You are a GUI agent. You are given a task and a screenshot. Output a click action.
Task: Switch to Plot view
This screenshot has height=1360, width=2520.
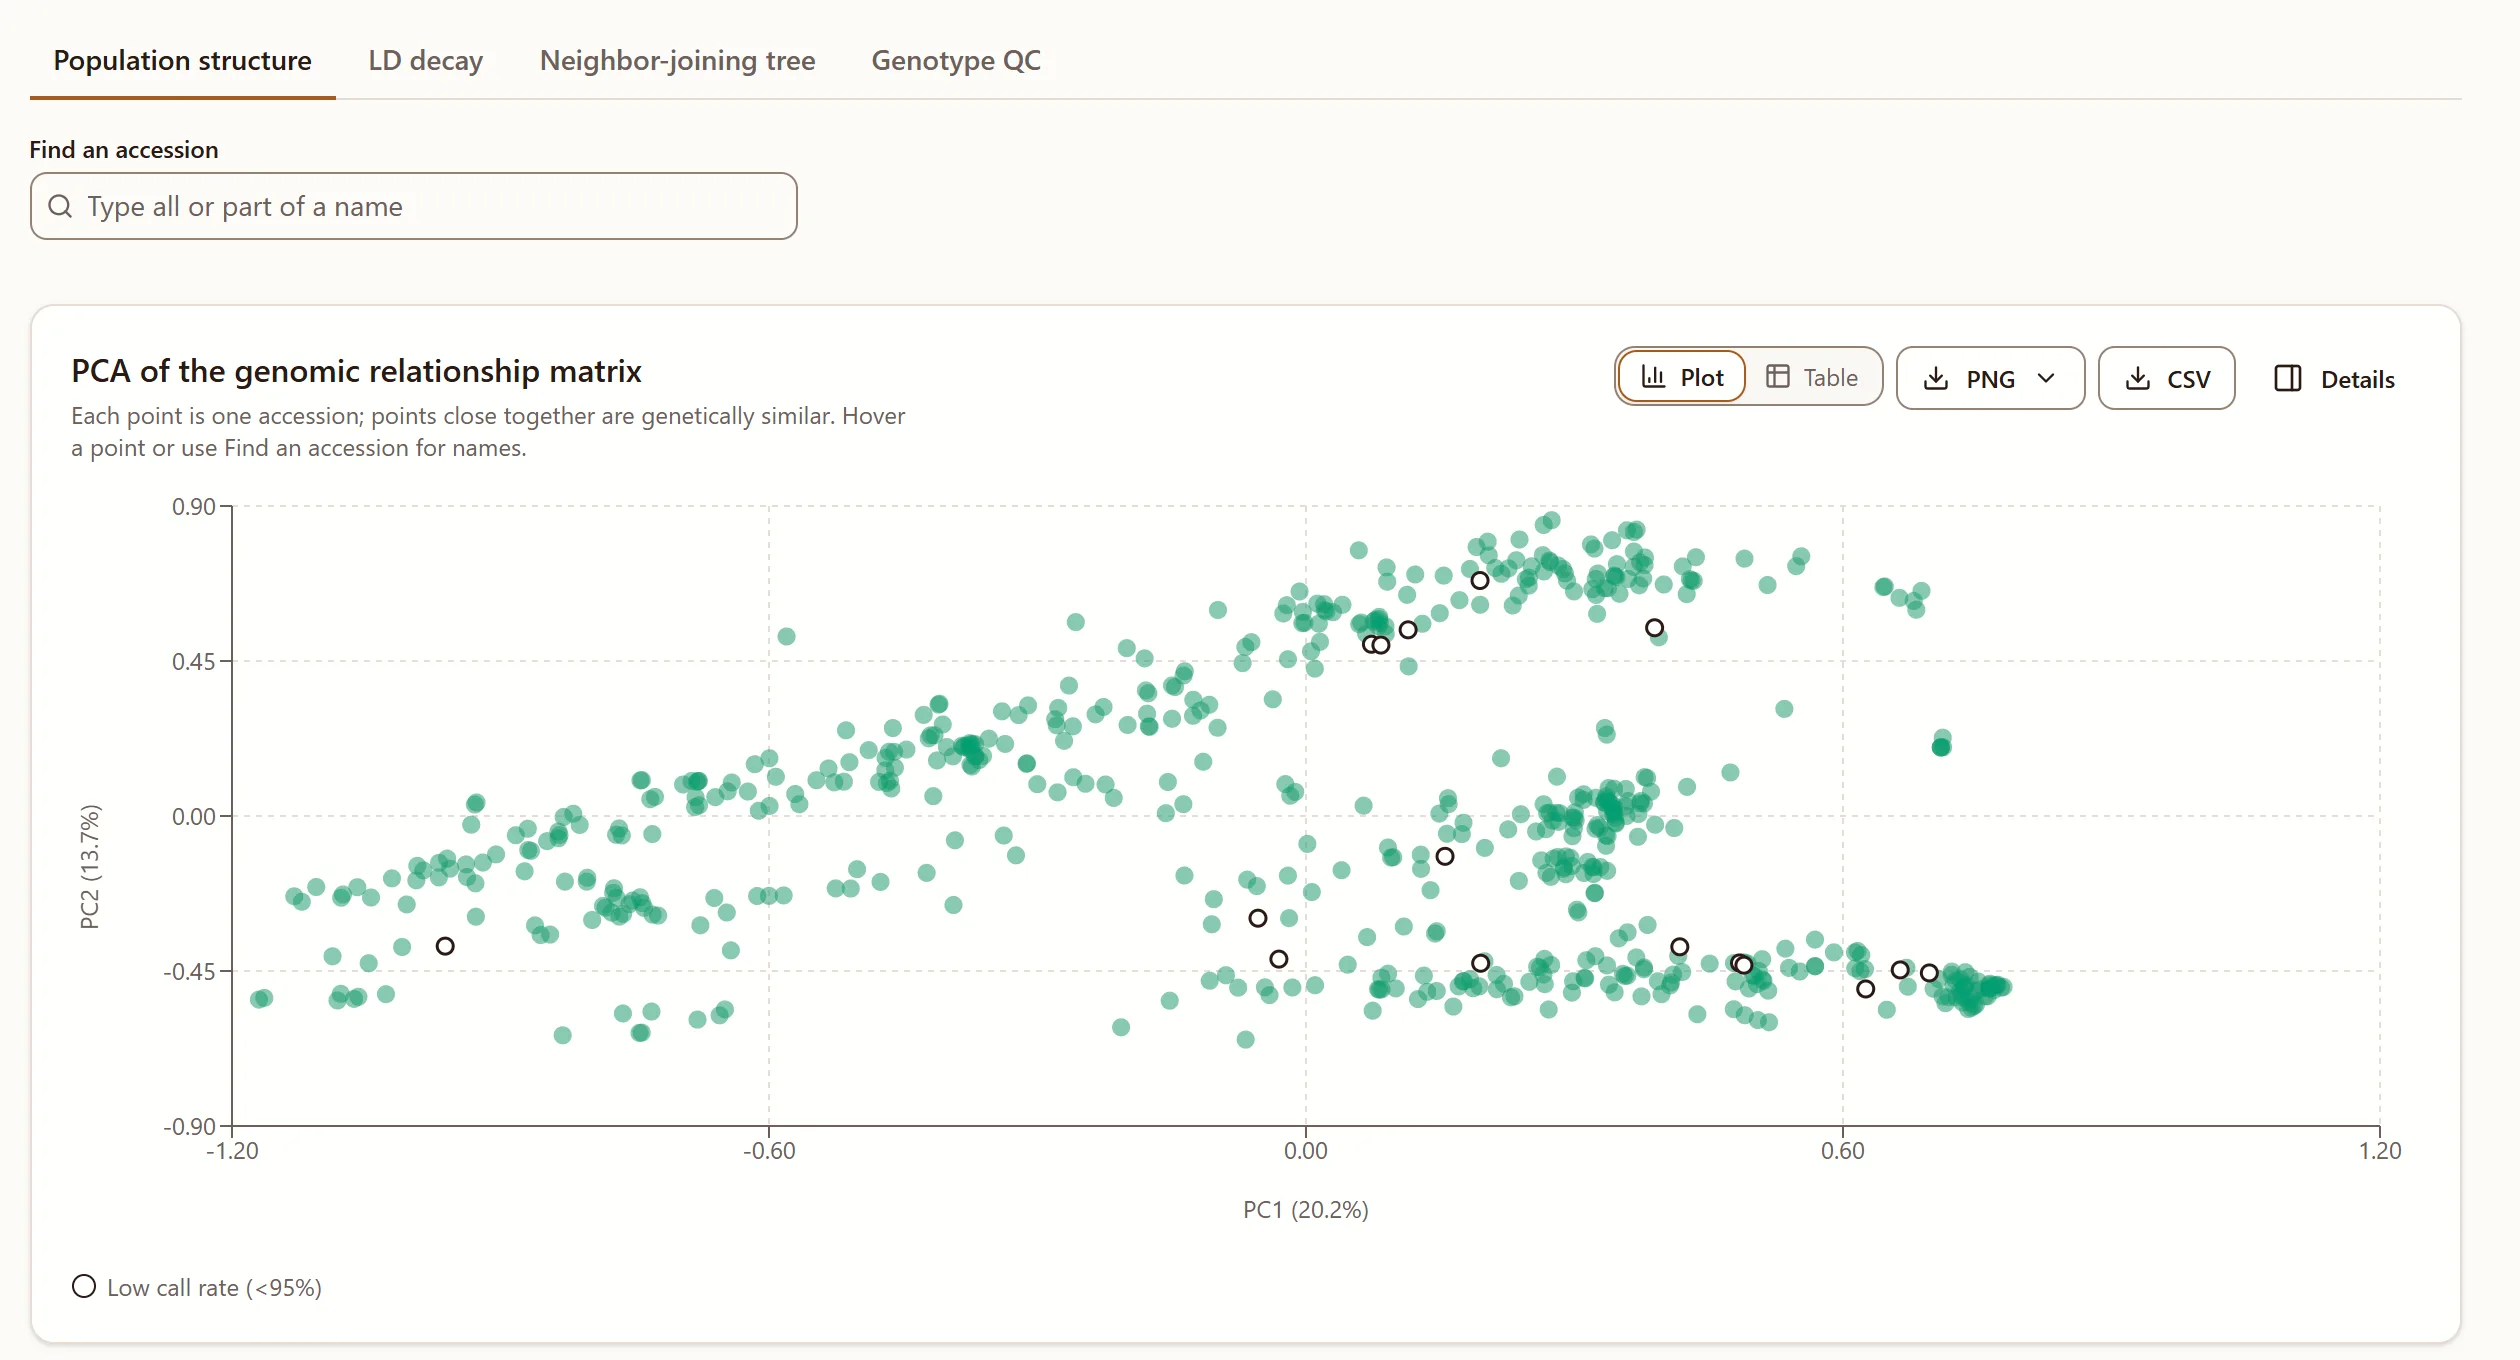(1682, 377)
